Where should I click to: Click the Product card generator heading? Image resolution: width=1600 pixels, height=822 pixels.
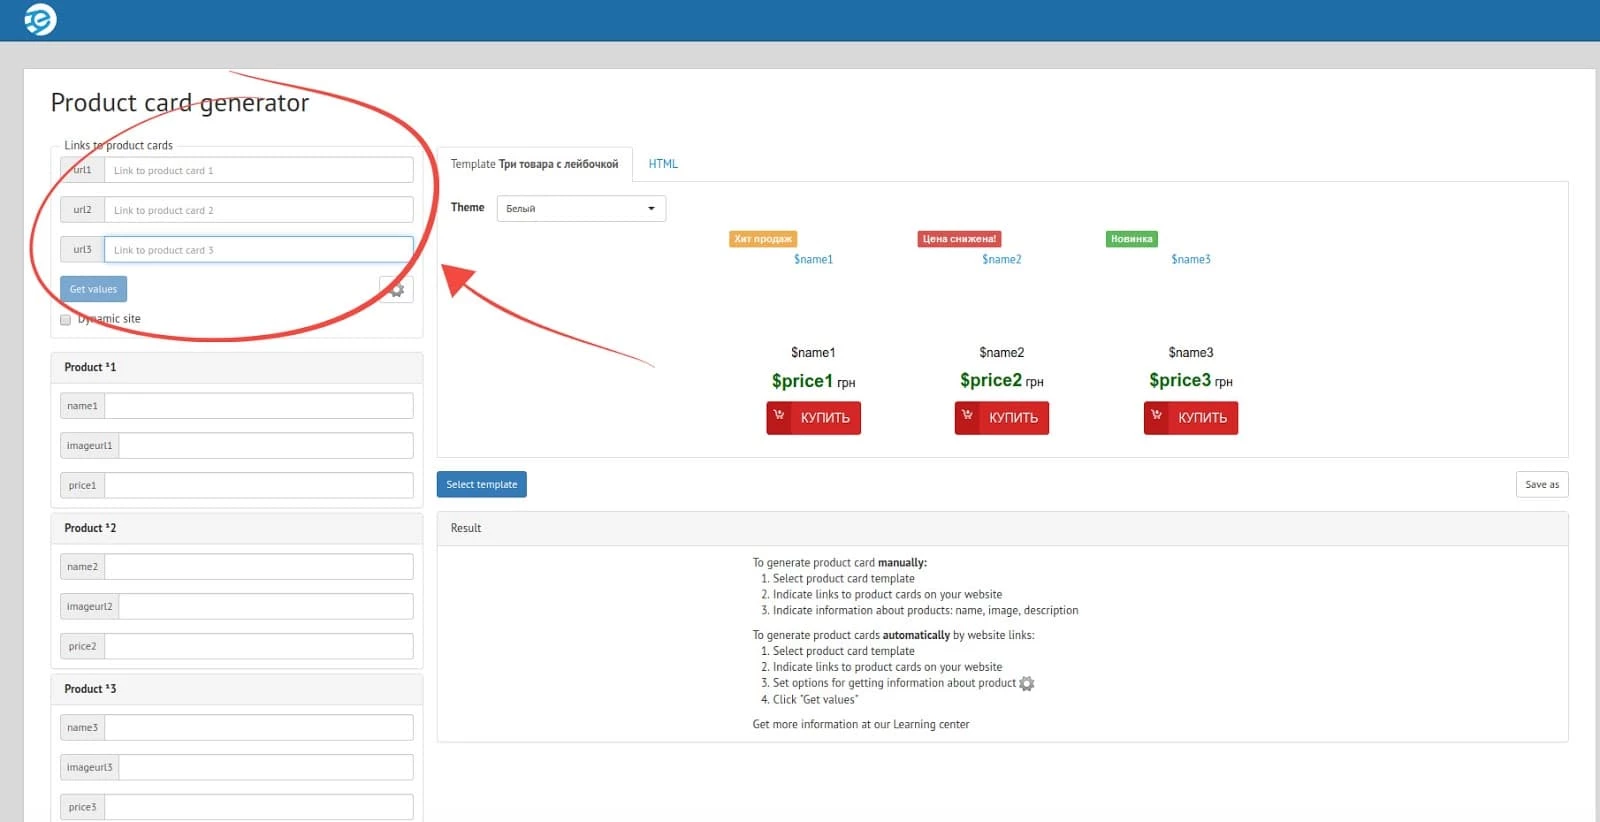pos(180,103)
